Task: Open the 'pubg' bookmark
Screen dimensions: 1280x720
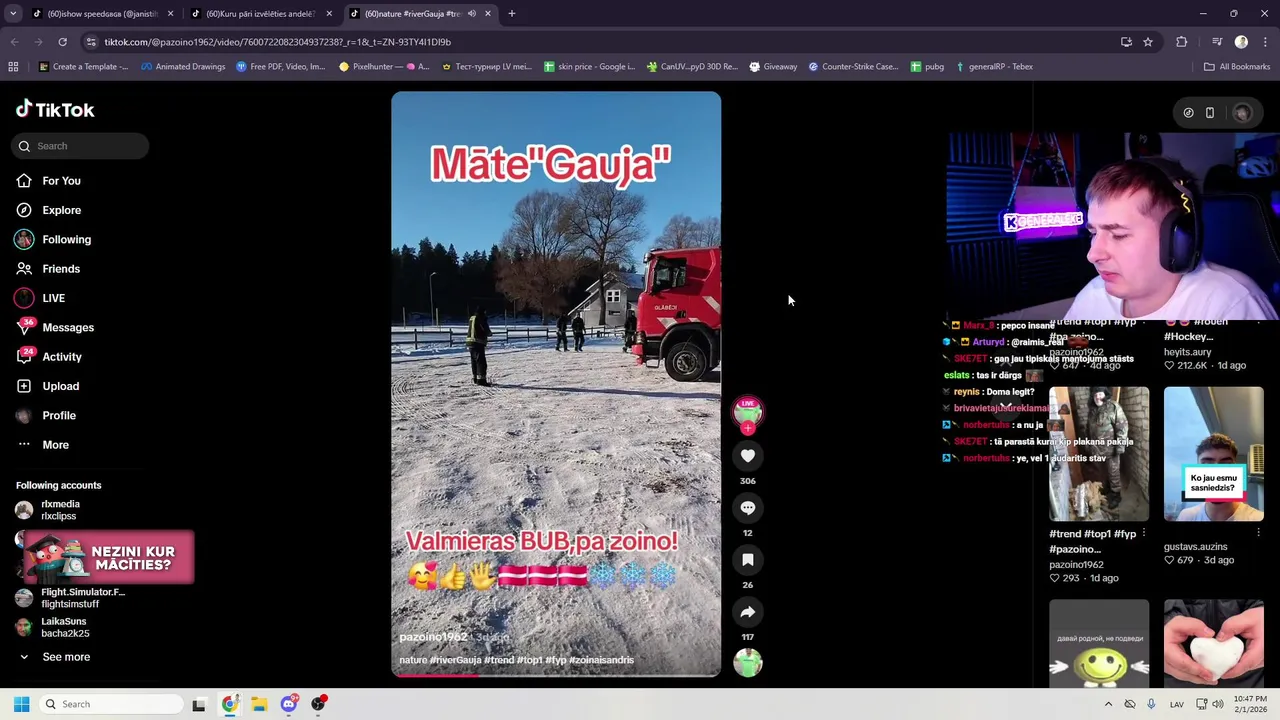Action: coord(927,67)
